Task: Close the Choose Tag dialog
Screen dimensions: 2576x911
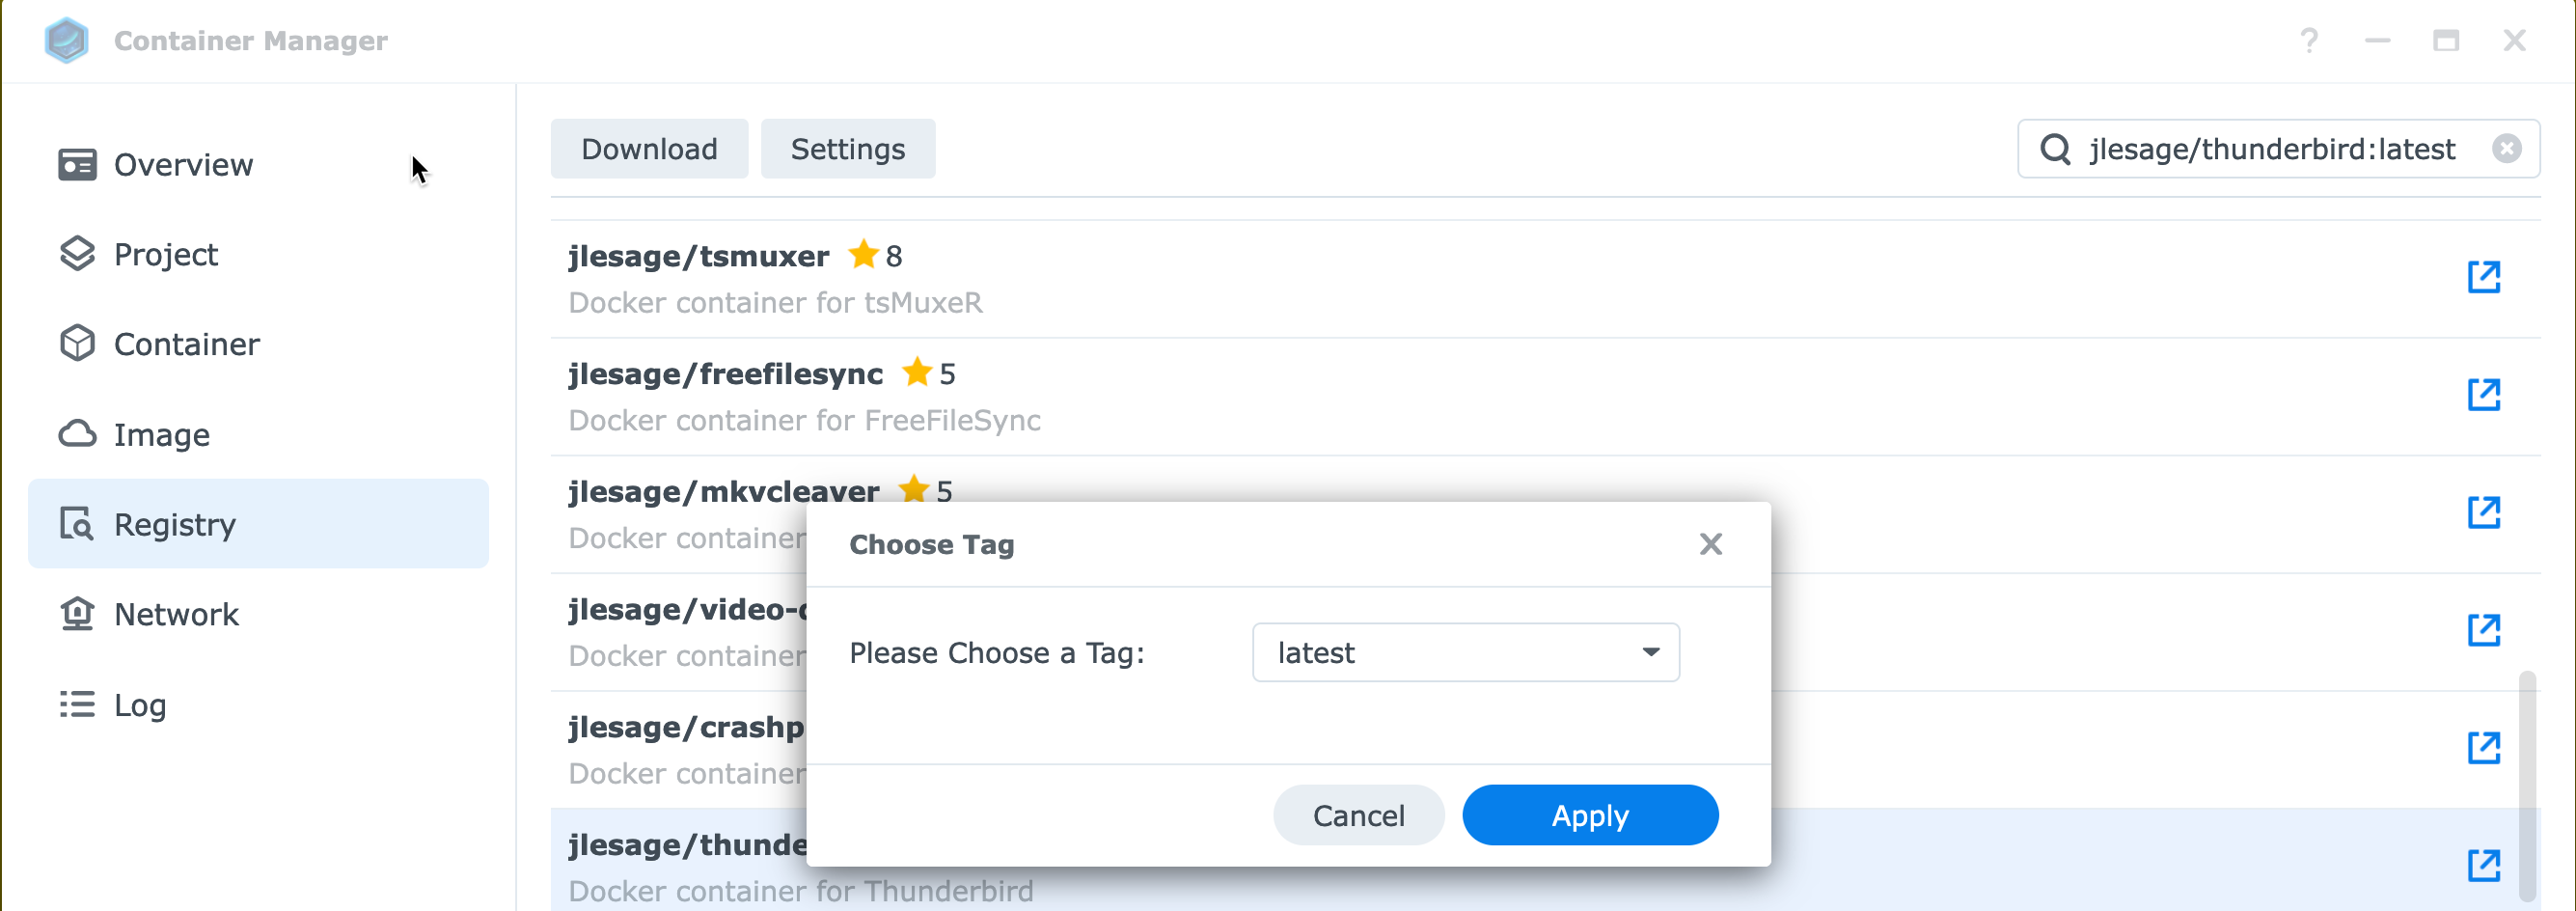Action: (x=1710, y=544)
